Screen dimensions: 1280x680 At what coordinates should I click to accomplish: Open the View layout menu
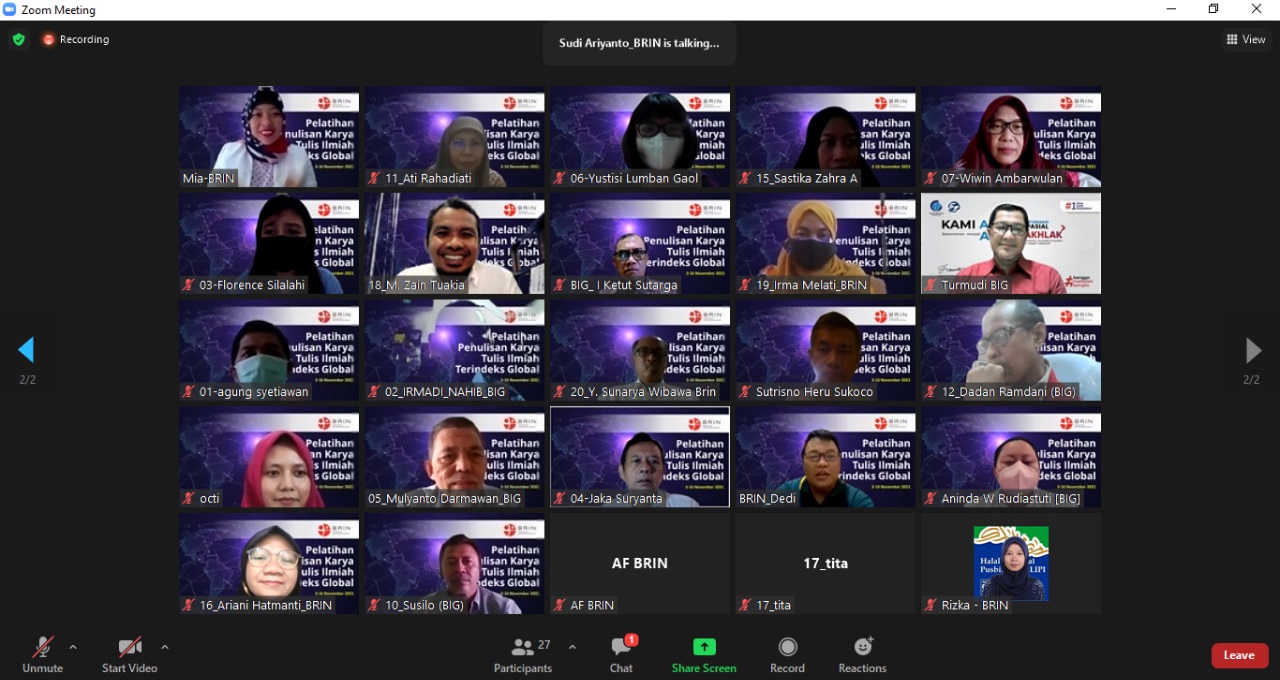[x=1246, y=39]
